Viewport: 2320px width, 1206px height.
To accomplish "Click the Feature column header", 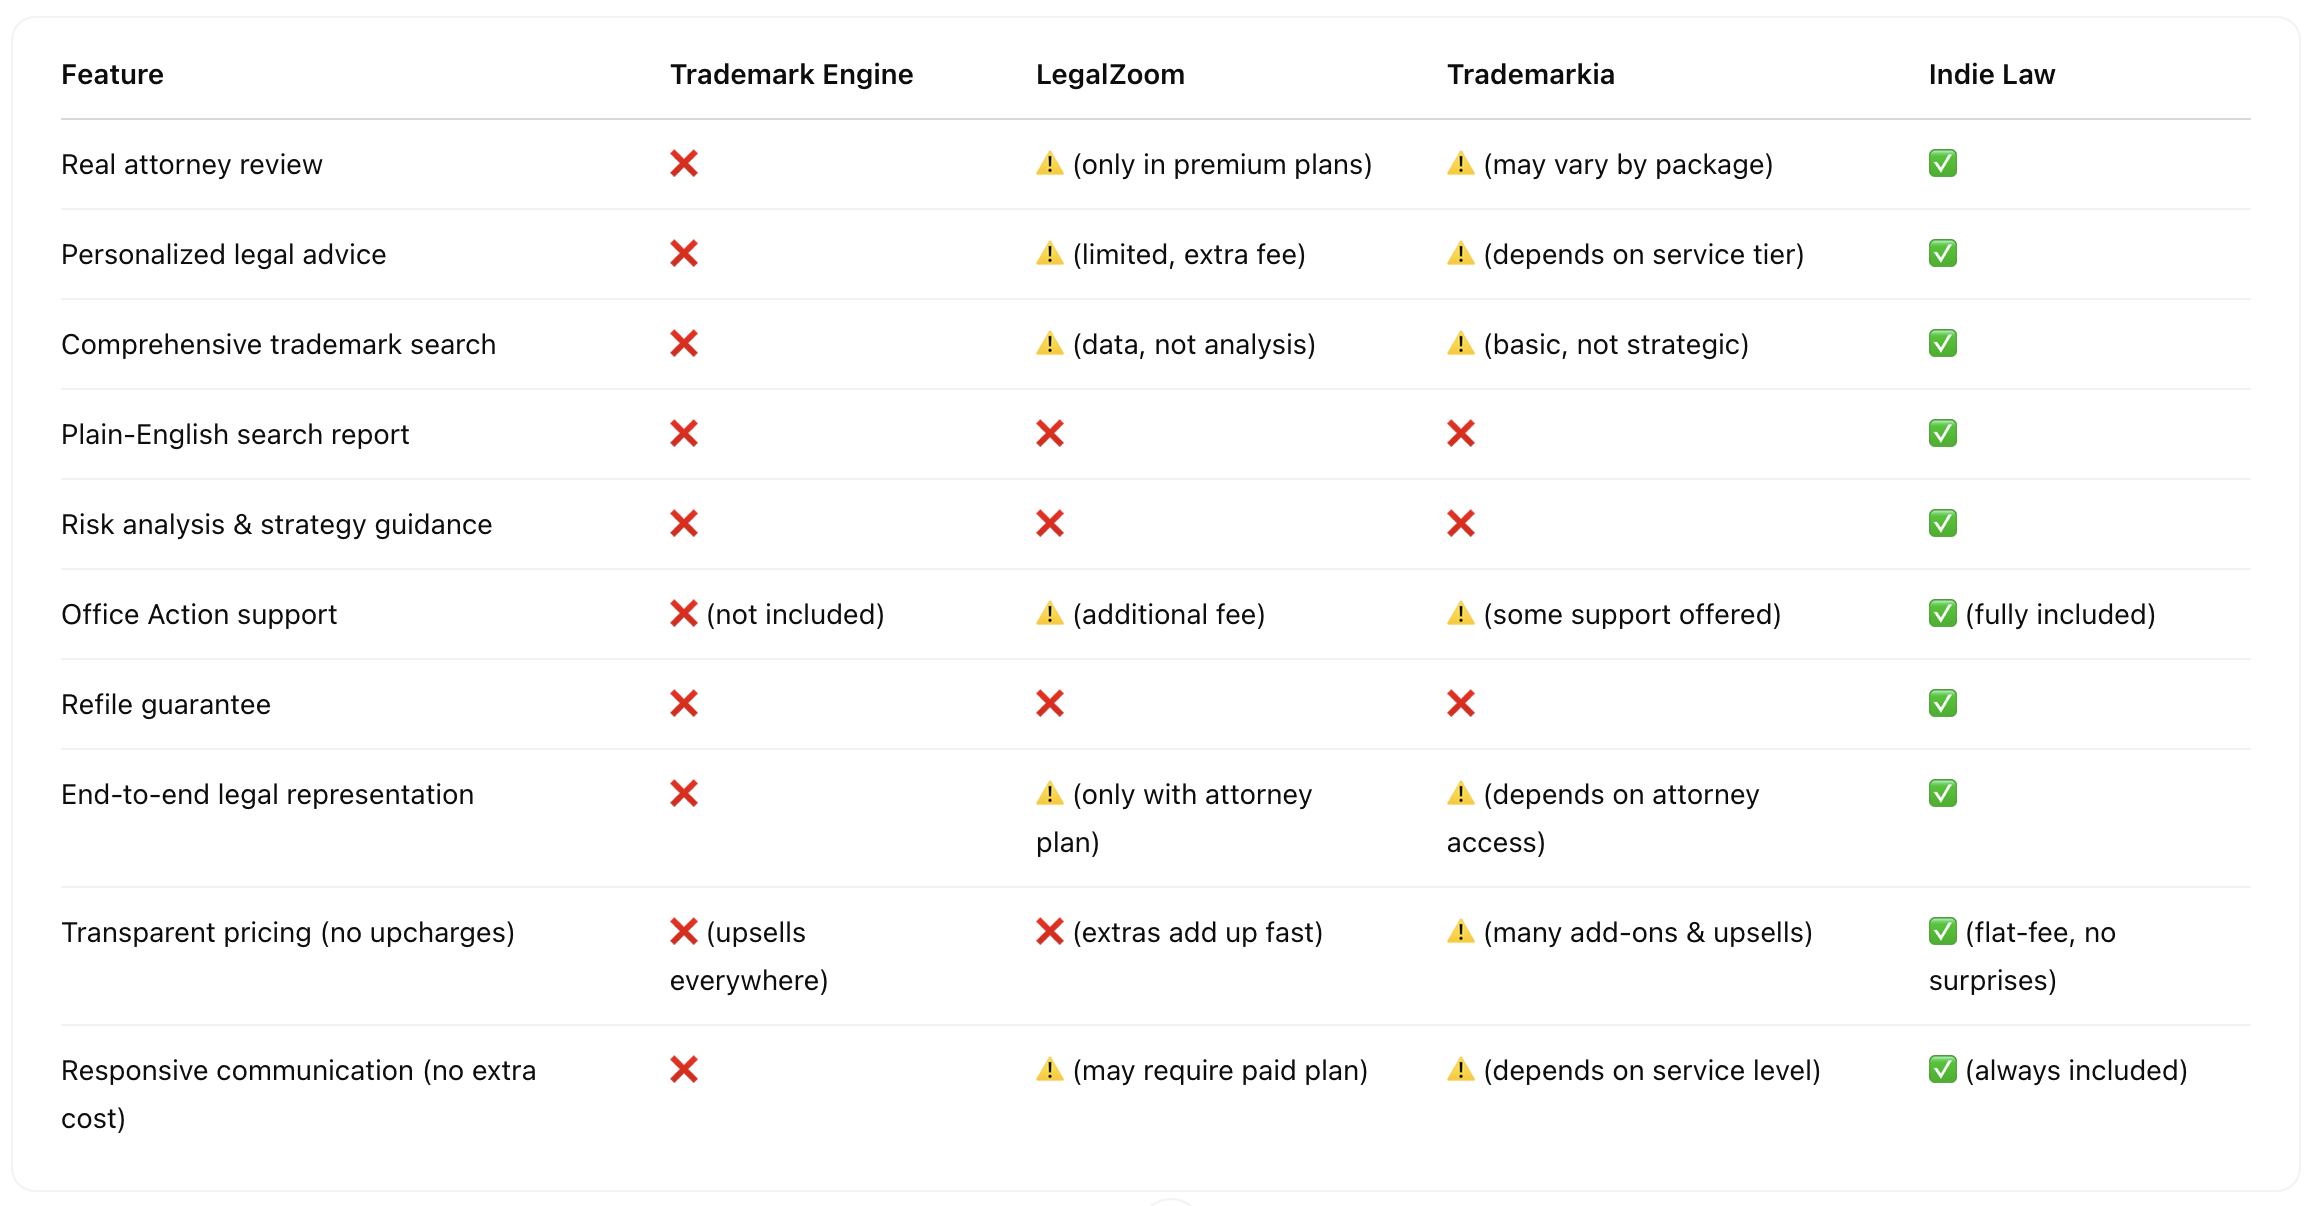I will coord(112,74).
